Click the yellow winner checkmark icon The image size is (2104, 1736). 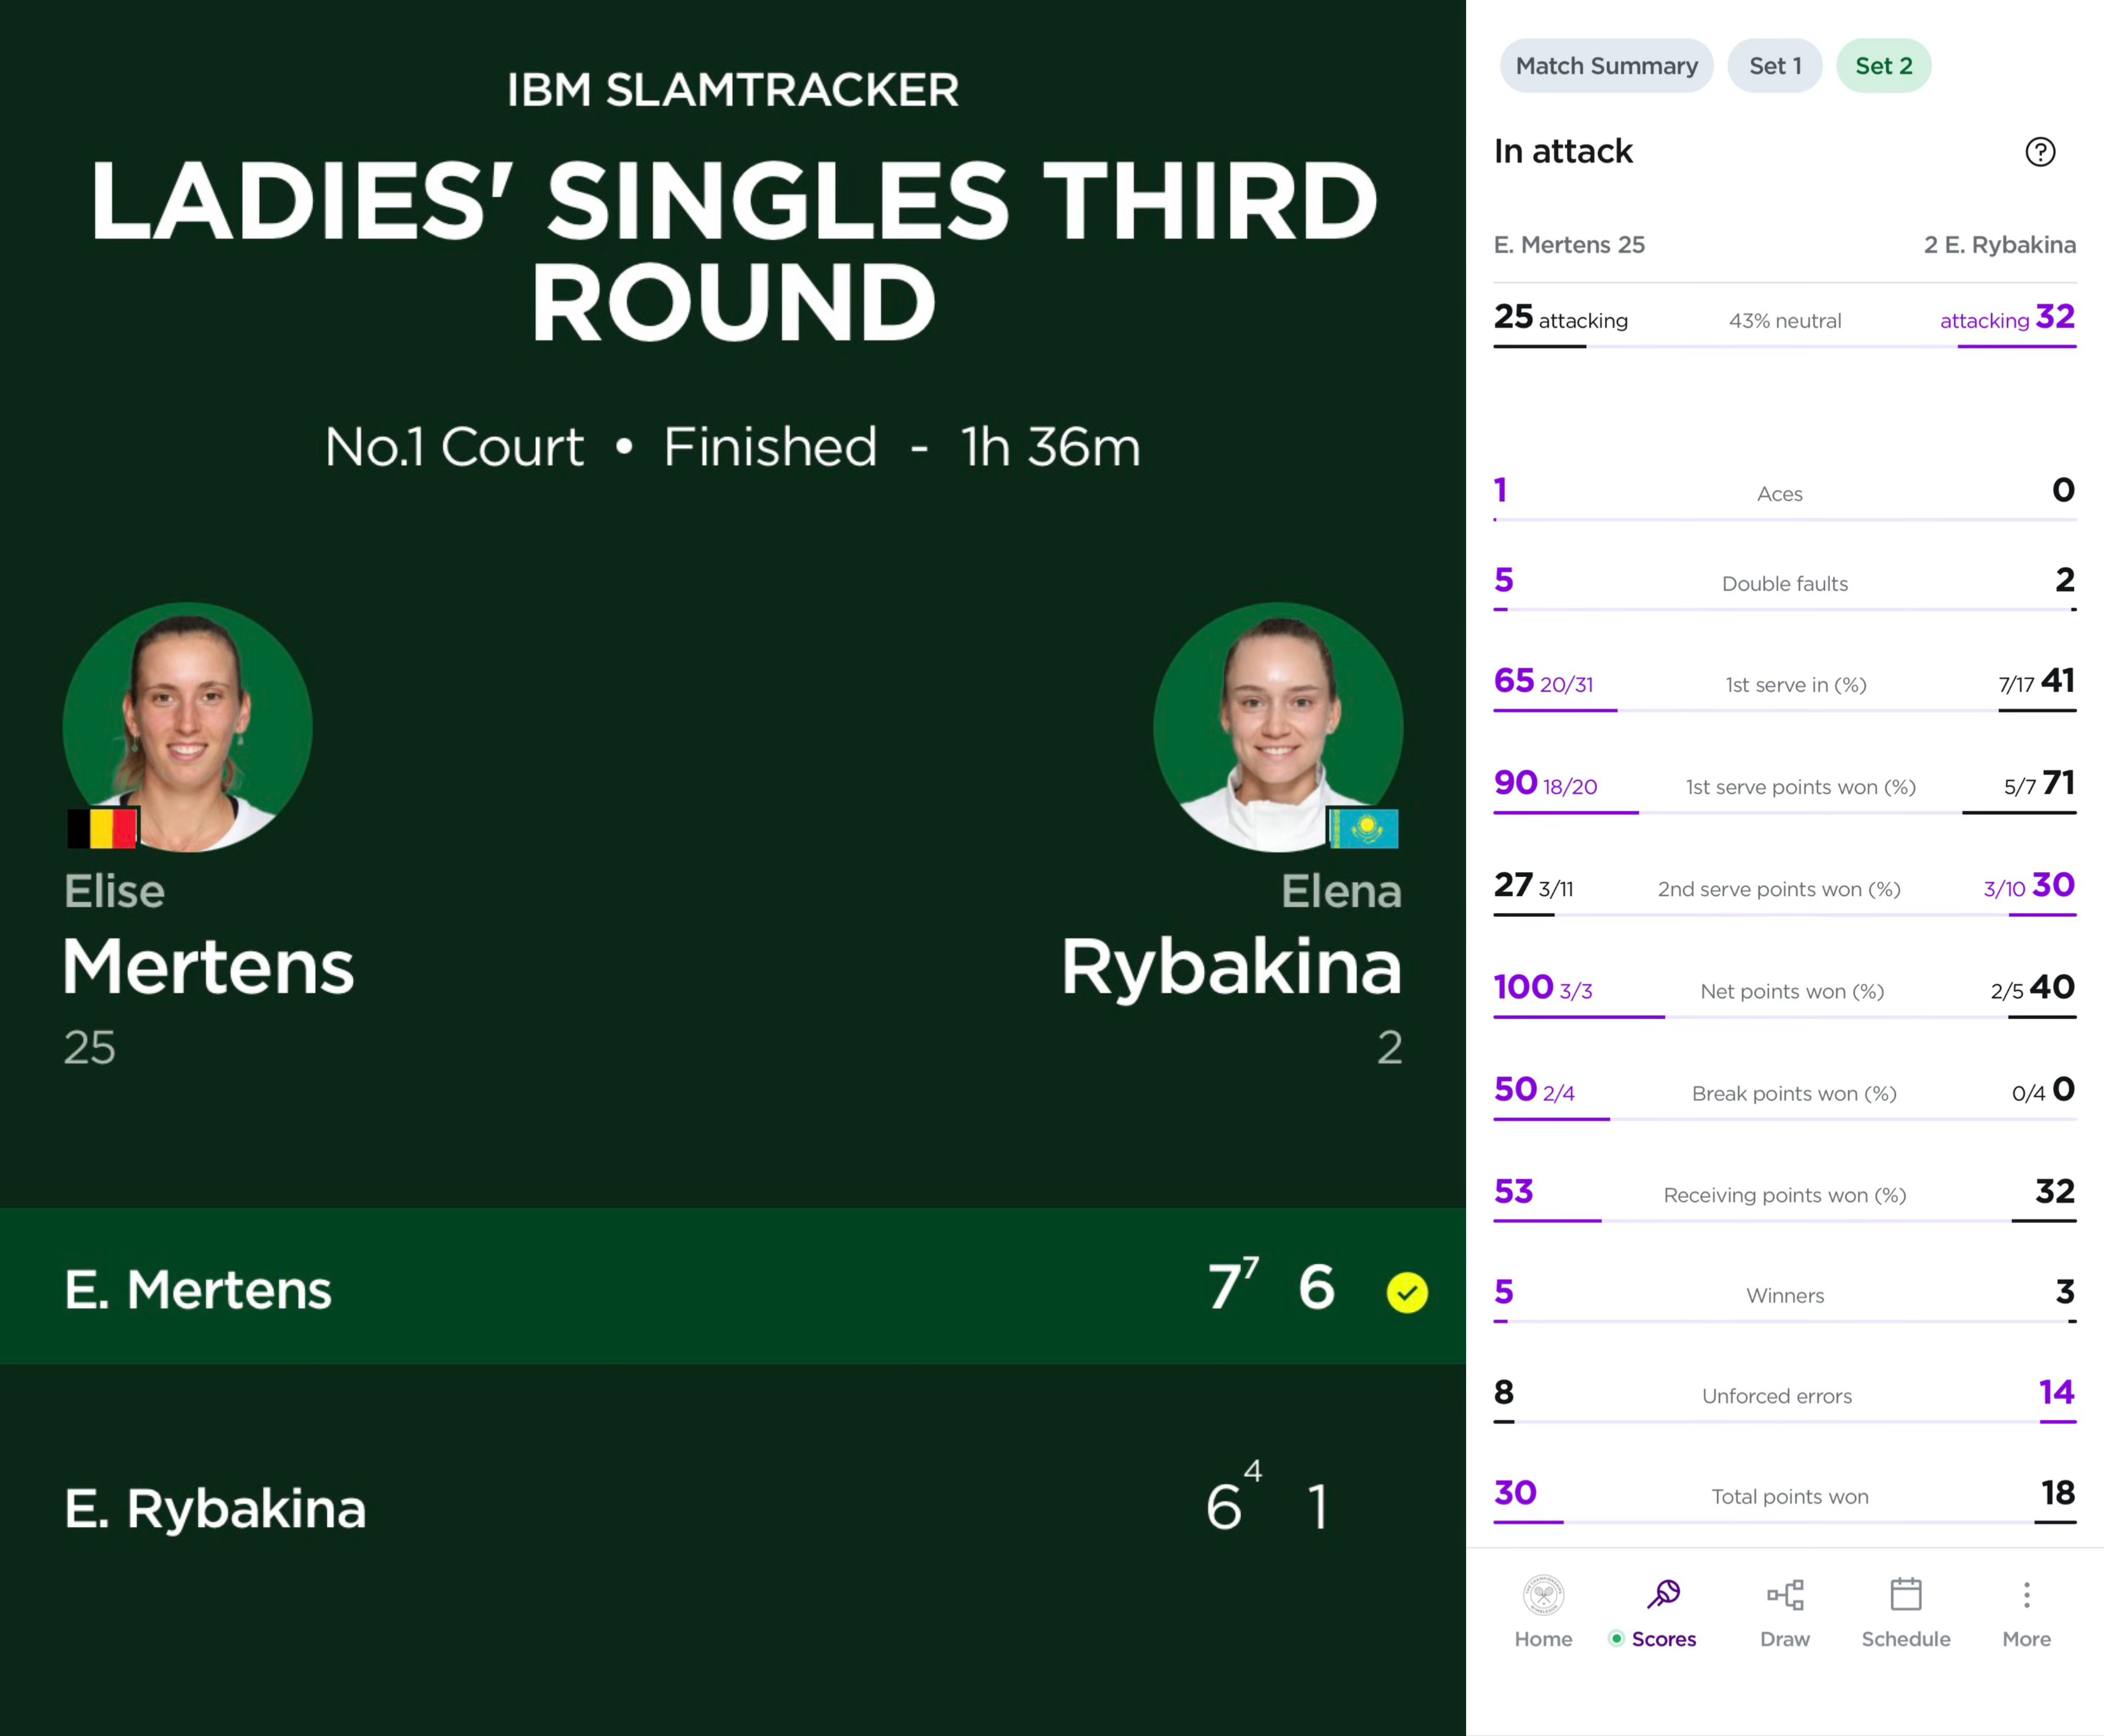[x=1407, y=1293]
